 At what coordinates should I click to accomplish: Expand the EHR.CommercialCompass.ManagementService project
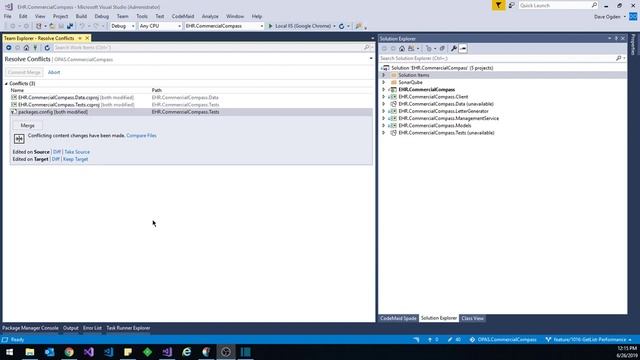pos(383,118)
